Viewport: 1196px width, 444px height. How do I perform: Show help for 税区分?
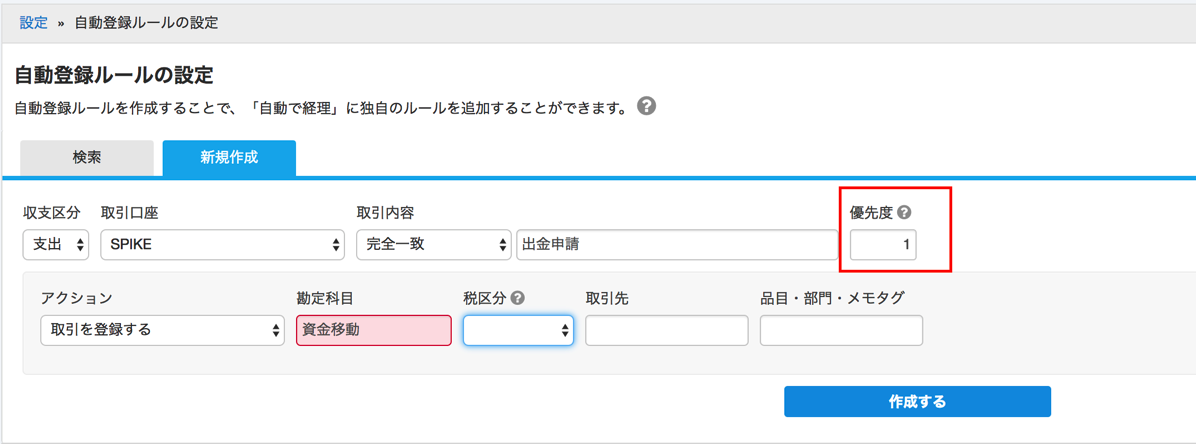pos(517,298)
